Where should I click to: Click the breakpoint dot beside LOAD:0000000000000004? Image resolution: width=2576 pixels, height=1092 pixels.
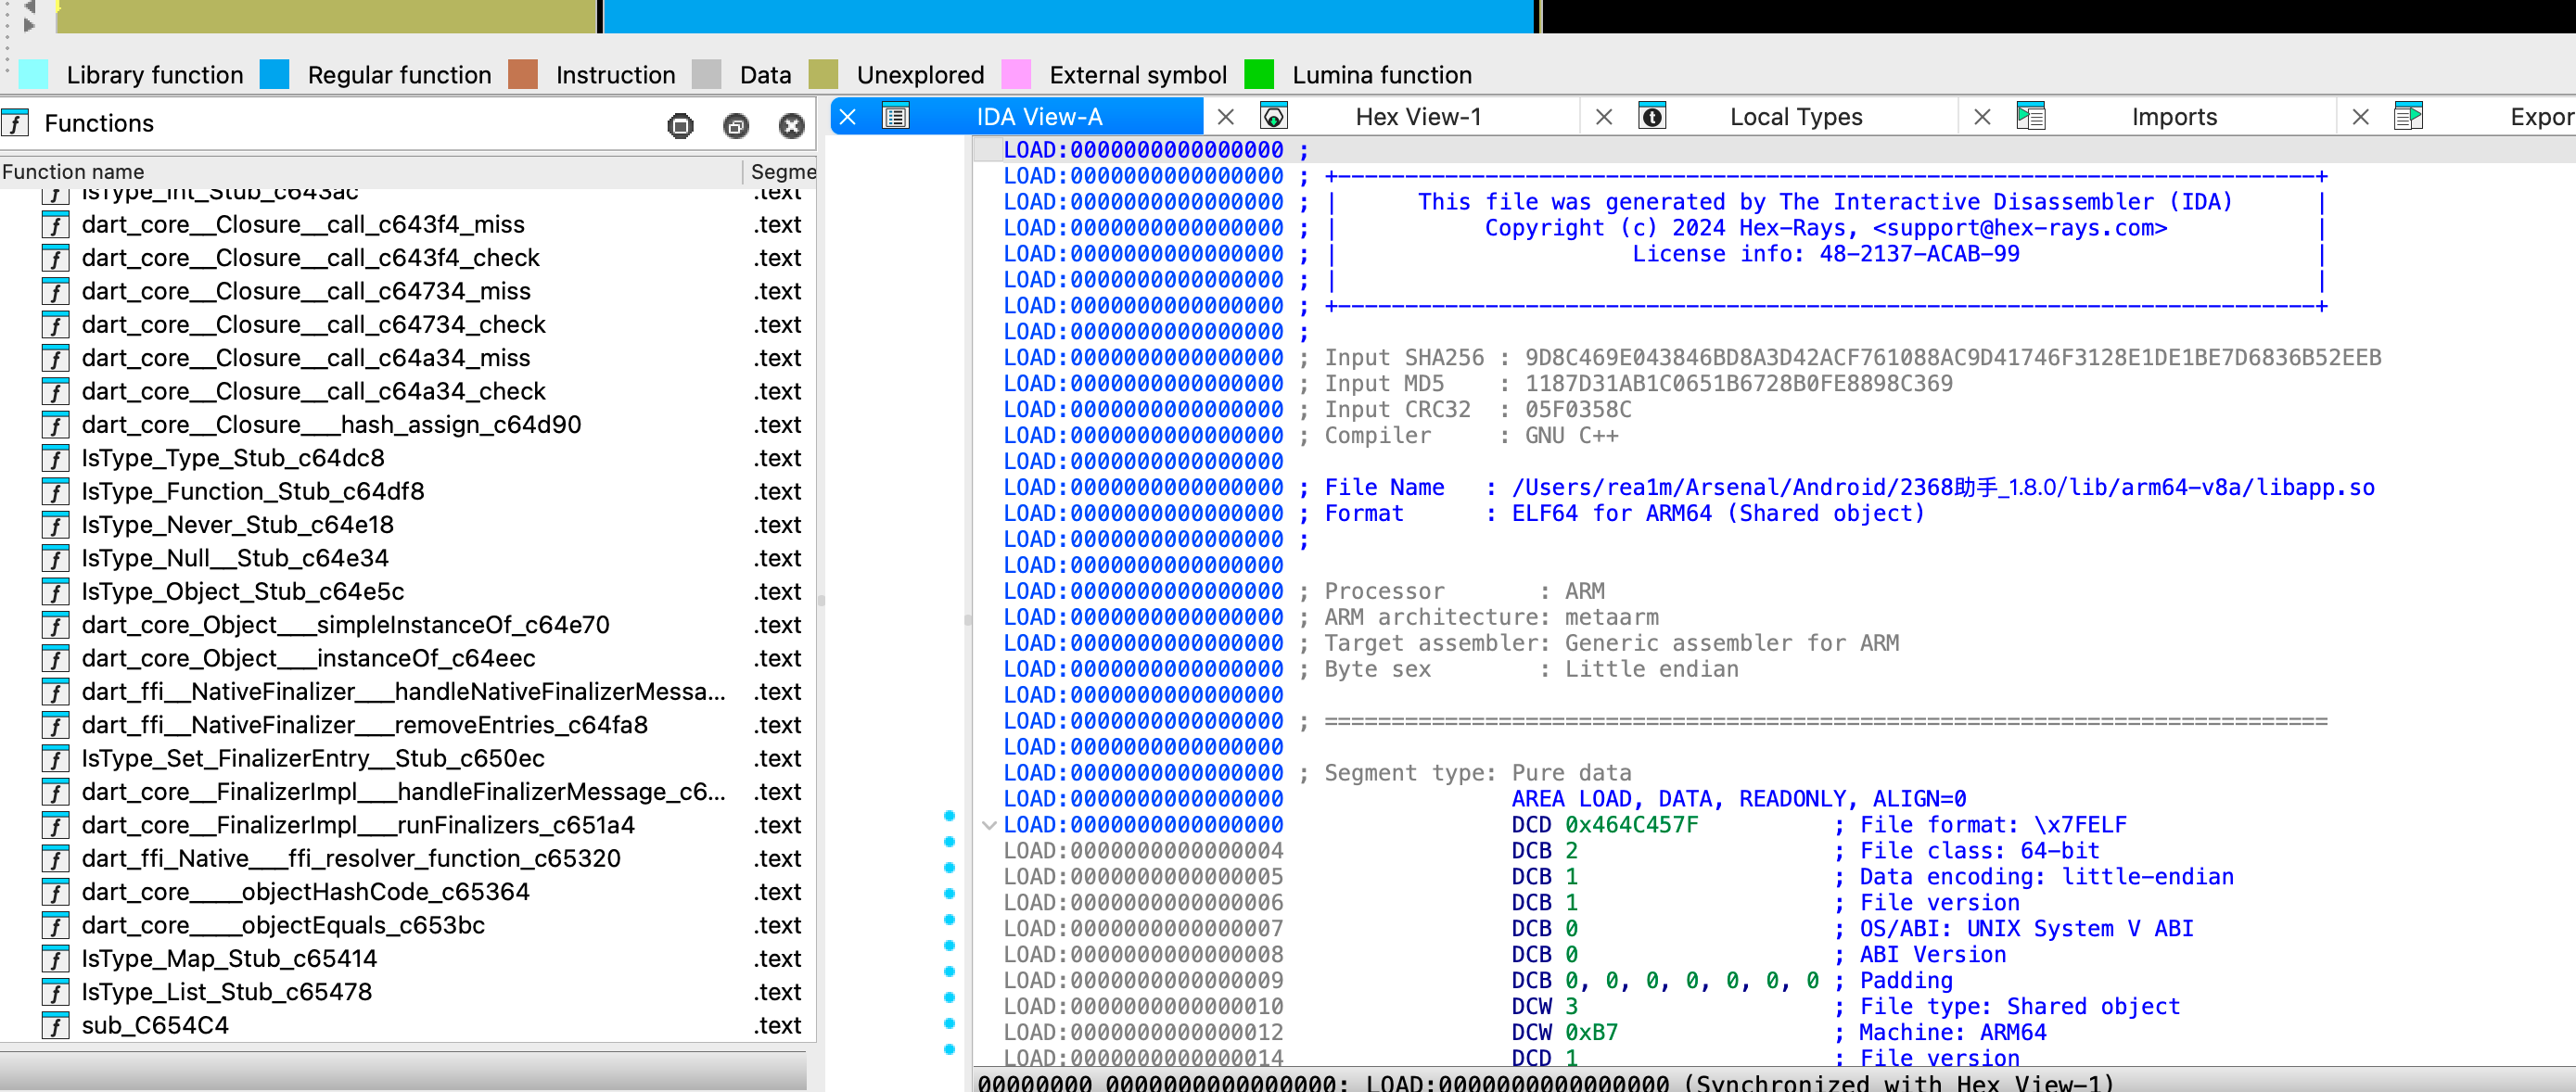(x=949, y=842)
